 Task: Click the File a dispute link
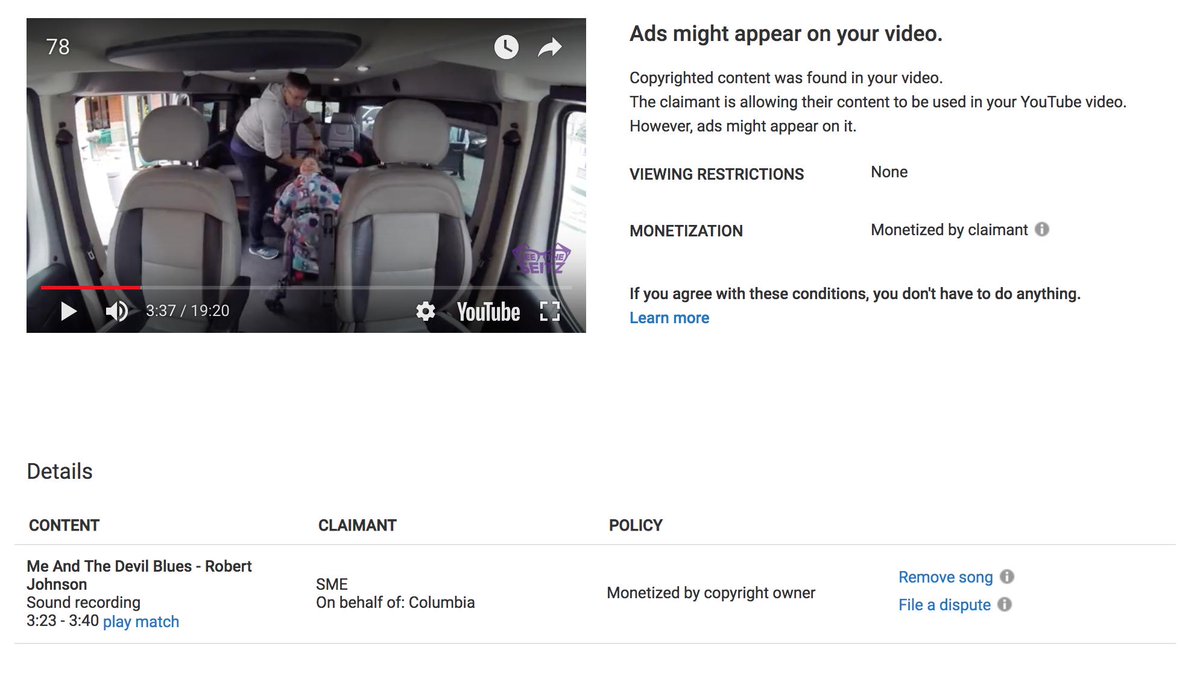click(x=944, y=605)
